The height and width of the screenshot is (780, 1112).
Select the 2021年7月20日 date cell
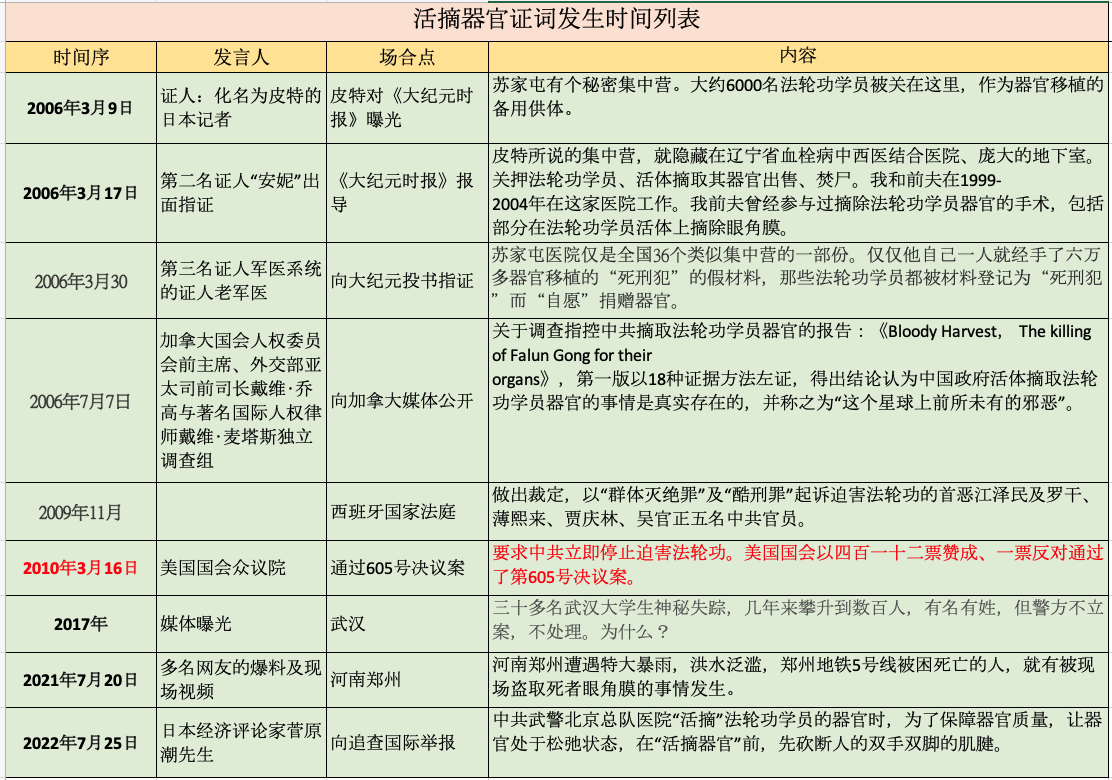point(80,680)
